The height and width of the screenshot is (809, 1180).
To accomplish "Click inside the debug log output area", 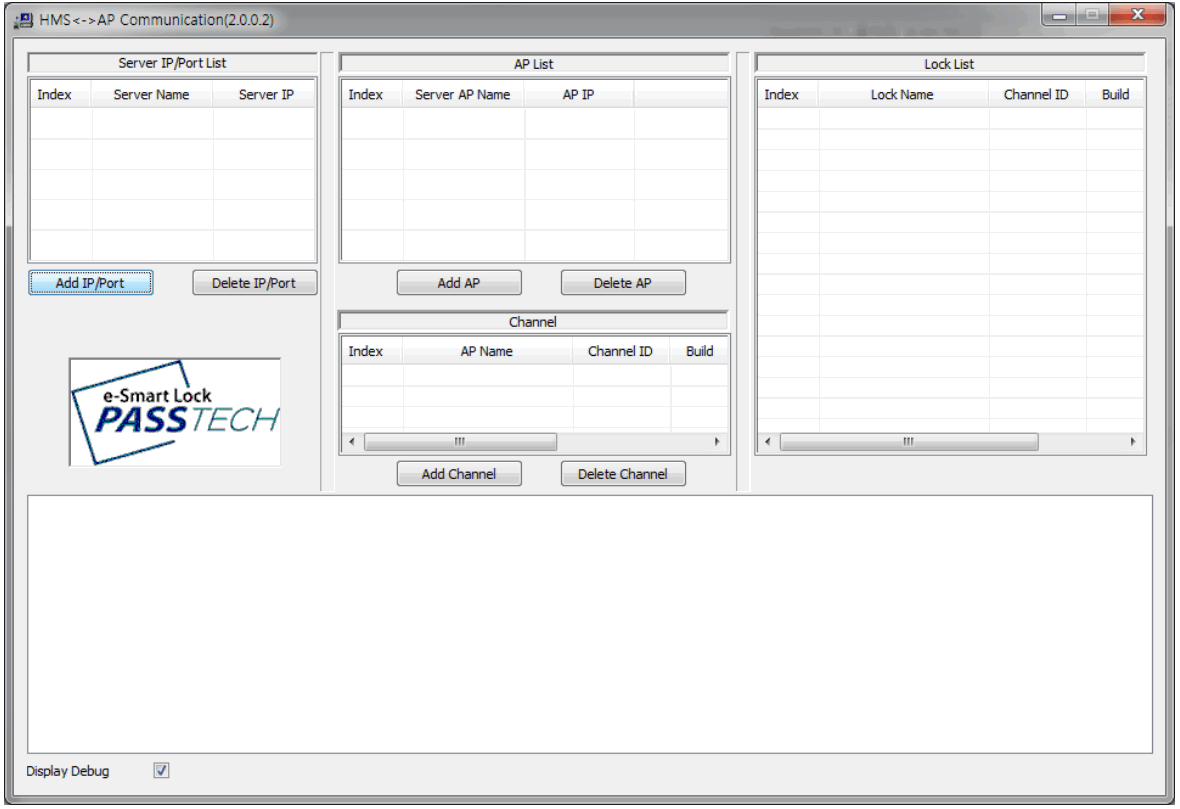I will [590, 620].
